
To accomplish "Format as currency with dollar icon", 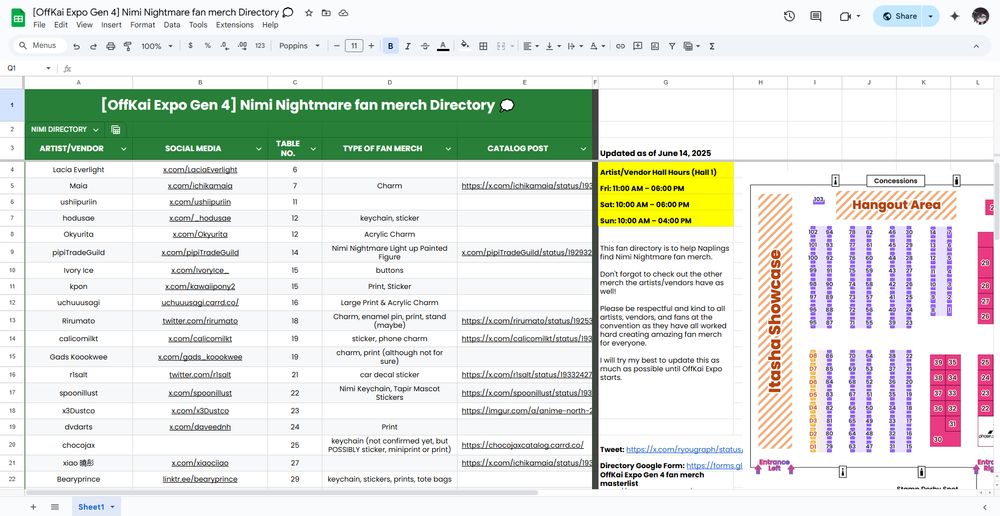I will pyautogui.click(x=190, y=46).
